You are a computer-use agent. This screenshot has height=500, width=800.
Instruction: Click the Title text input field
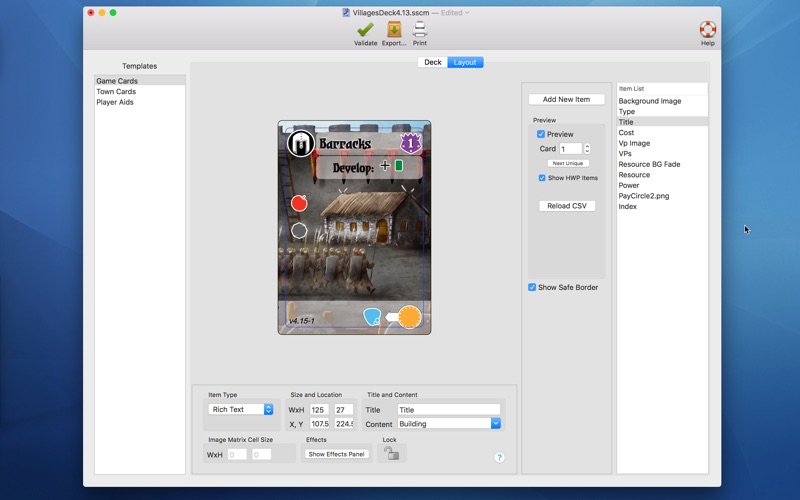pyautogui.click(x=448, y=410)
